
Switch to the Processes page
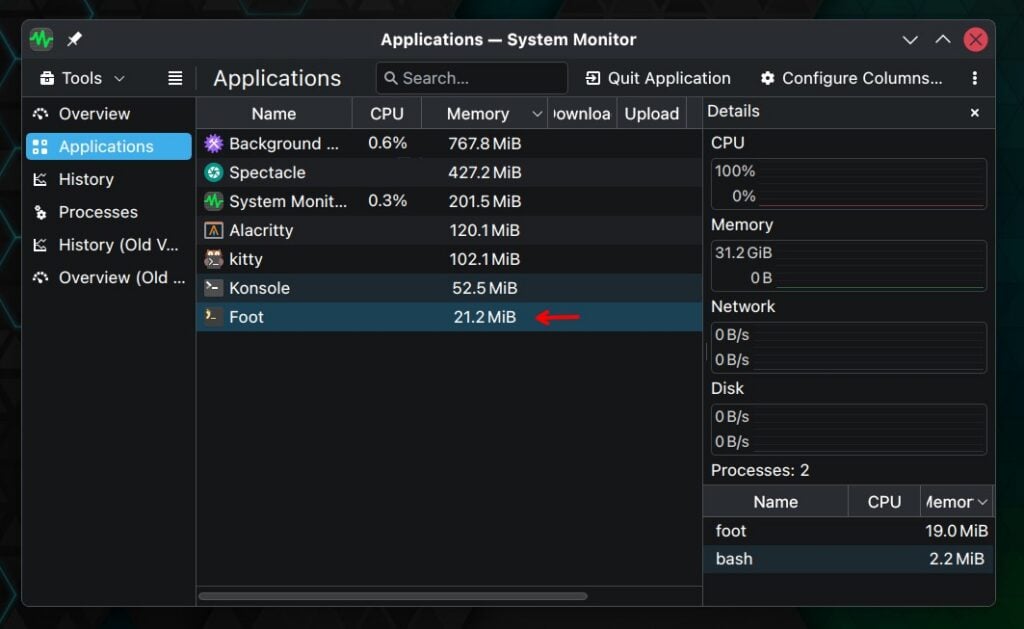pos(97,212)
